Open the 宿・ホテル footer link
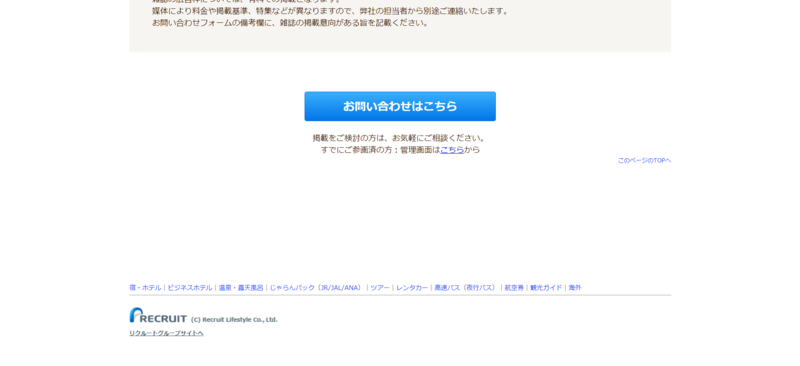Screen dimensions: 800x366 (145, 288)
